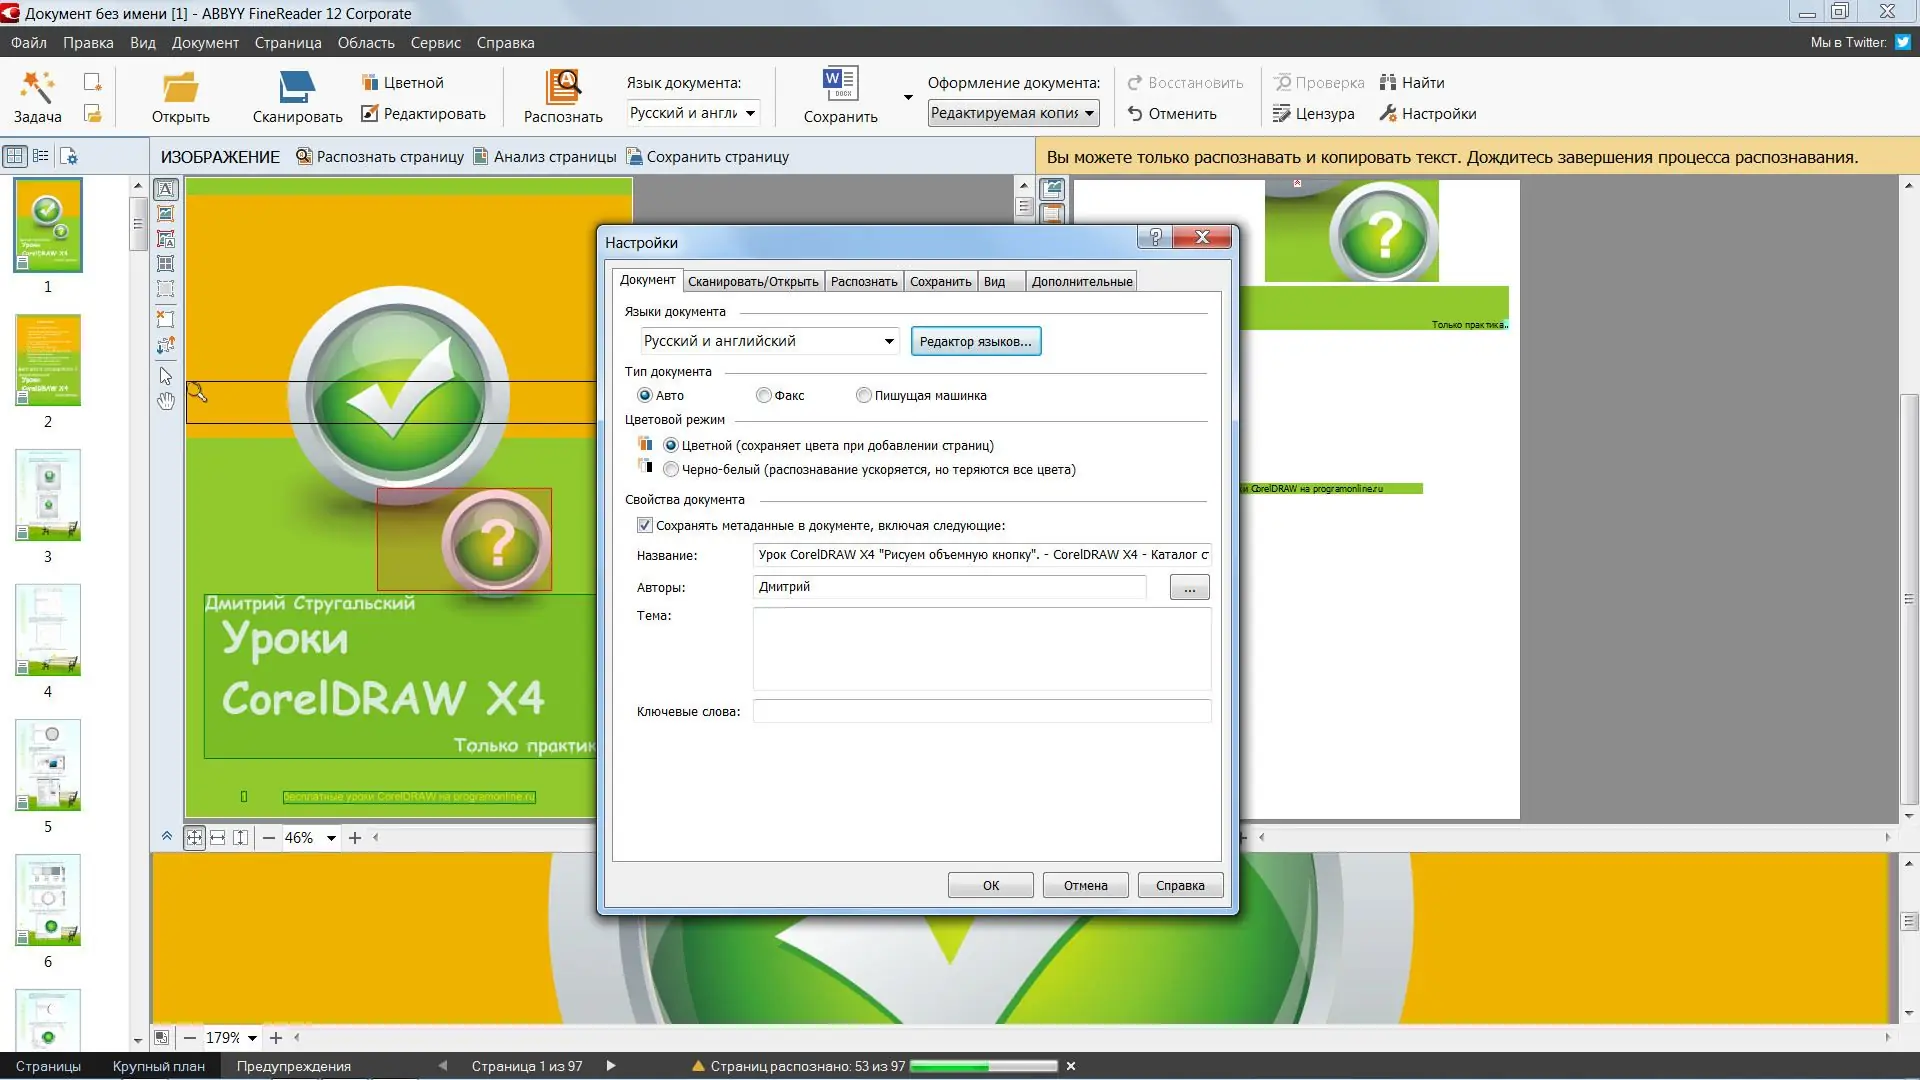1920x1080 pixels.
Task: Click the Save to Word (Сохранить) icon
Action: (x=840, y=84)
